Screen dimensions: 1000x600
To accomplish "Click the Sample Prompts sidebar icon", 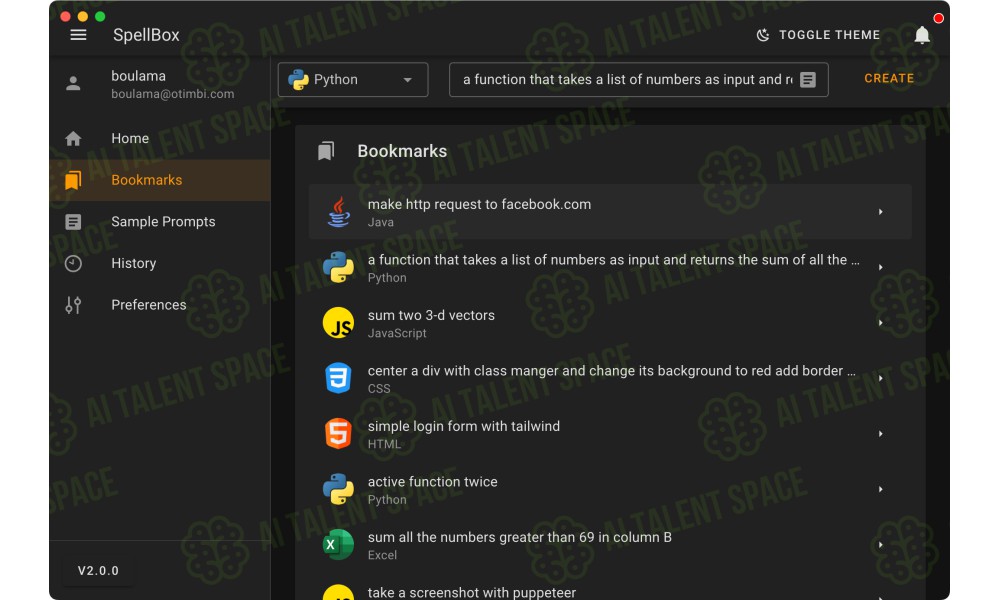I will point(73,222).
